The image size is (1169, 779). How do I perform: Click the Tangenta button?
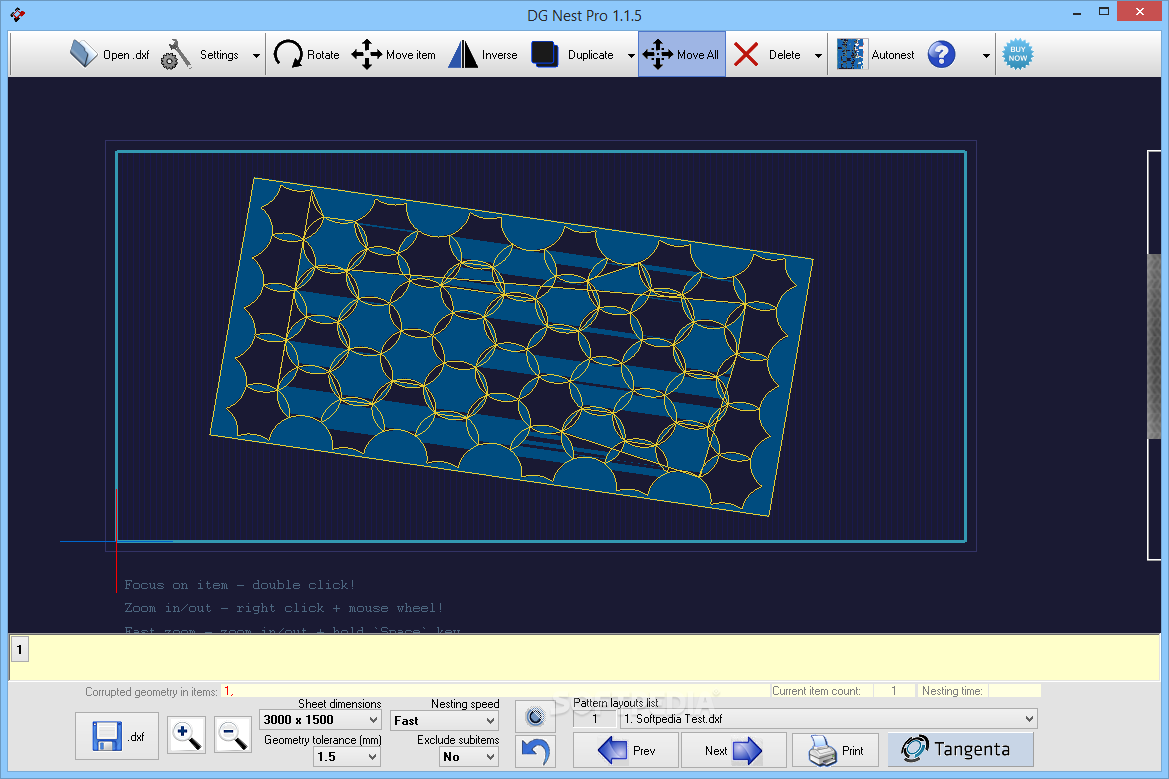[960, 749]
